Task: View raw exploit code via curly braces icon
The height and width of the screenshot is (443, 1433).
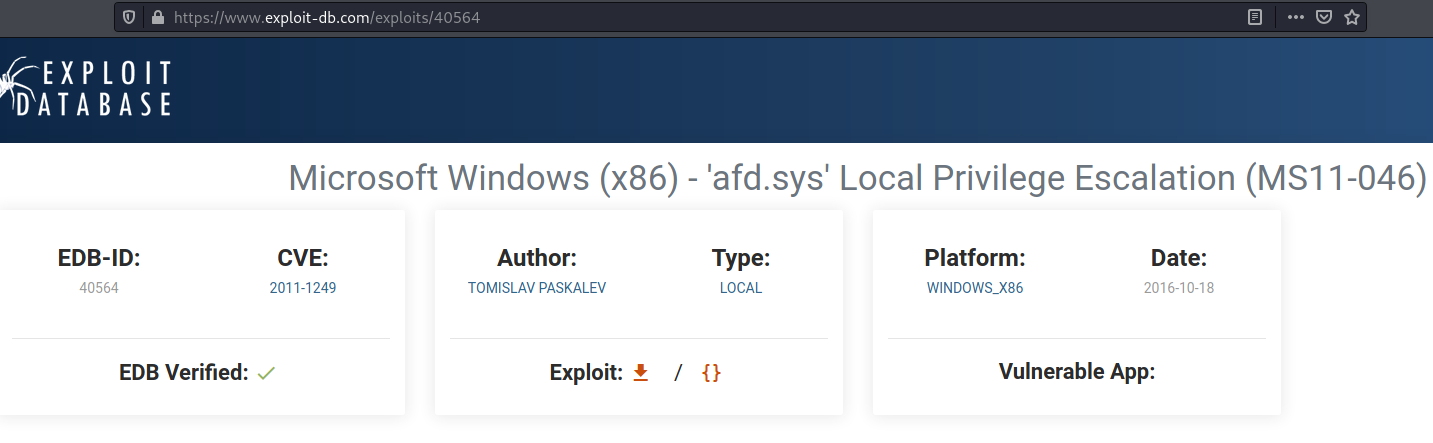Action: coord(711,373)
